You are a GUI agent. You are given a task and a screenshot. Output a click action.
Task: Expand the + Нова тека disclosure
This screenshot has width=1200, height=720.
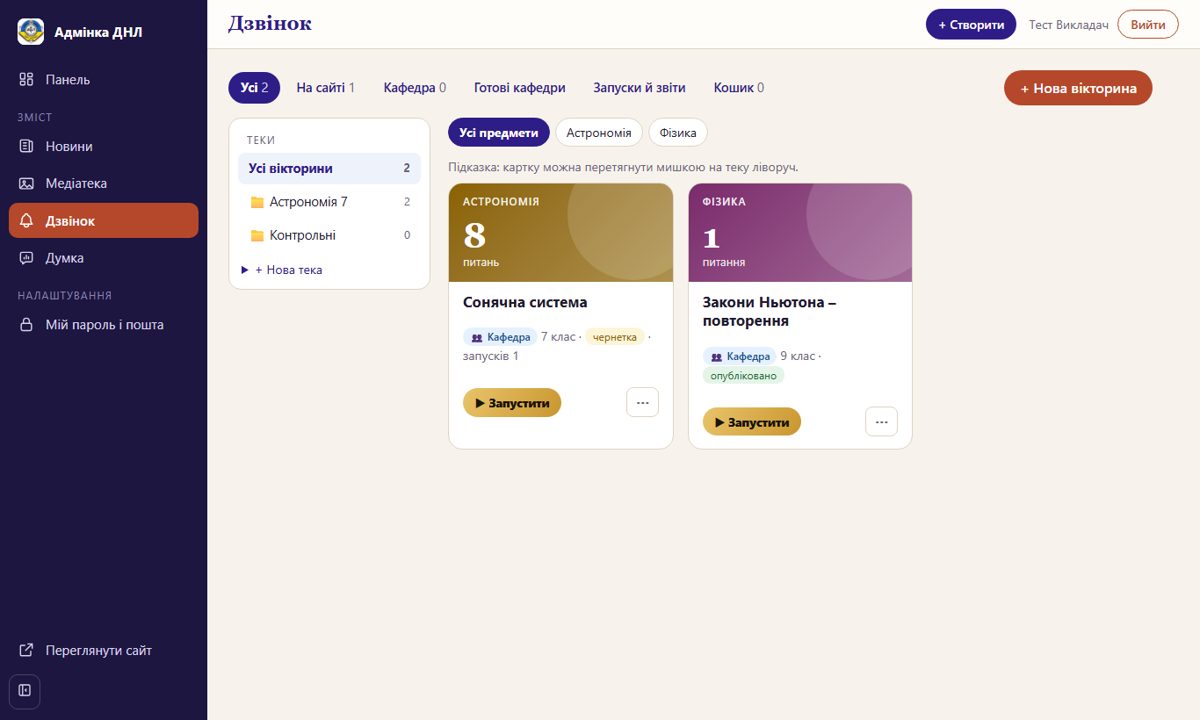[282, 270]
